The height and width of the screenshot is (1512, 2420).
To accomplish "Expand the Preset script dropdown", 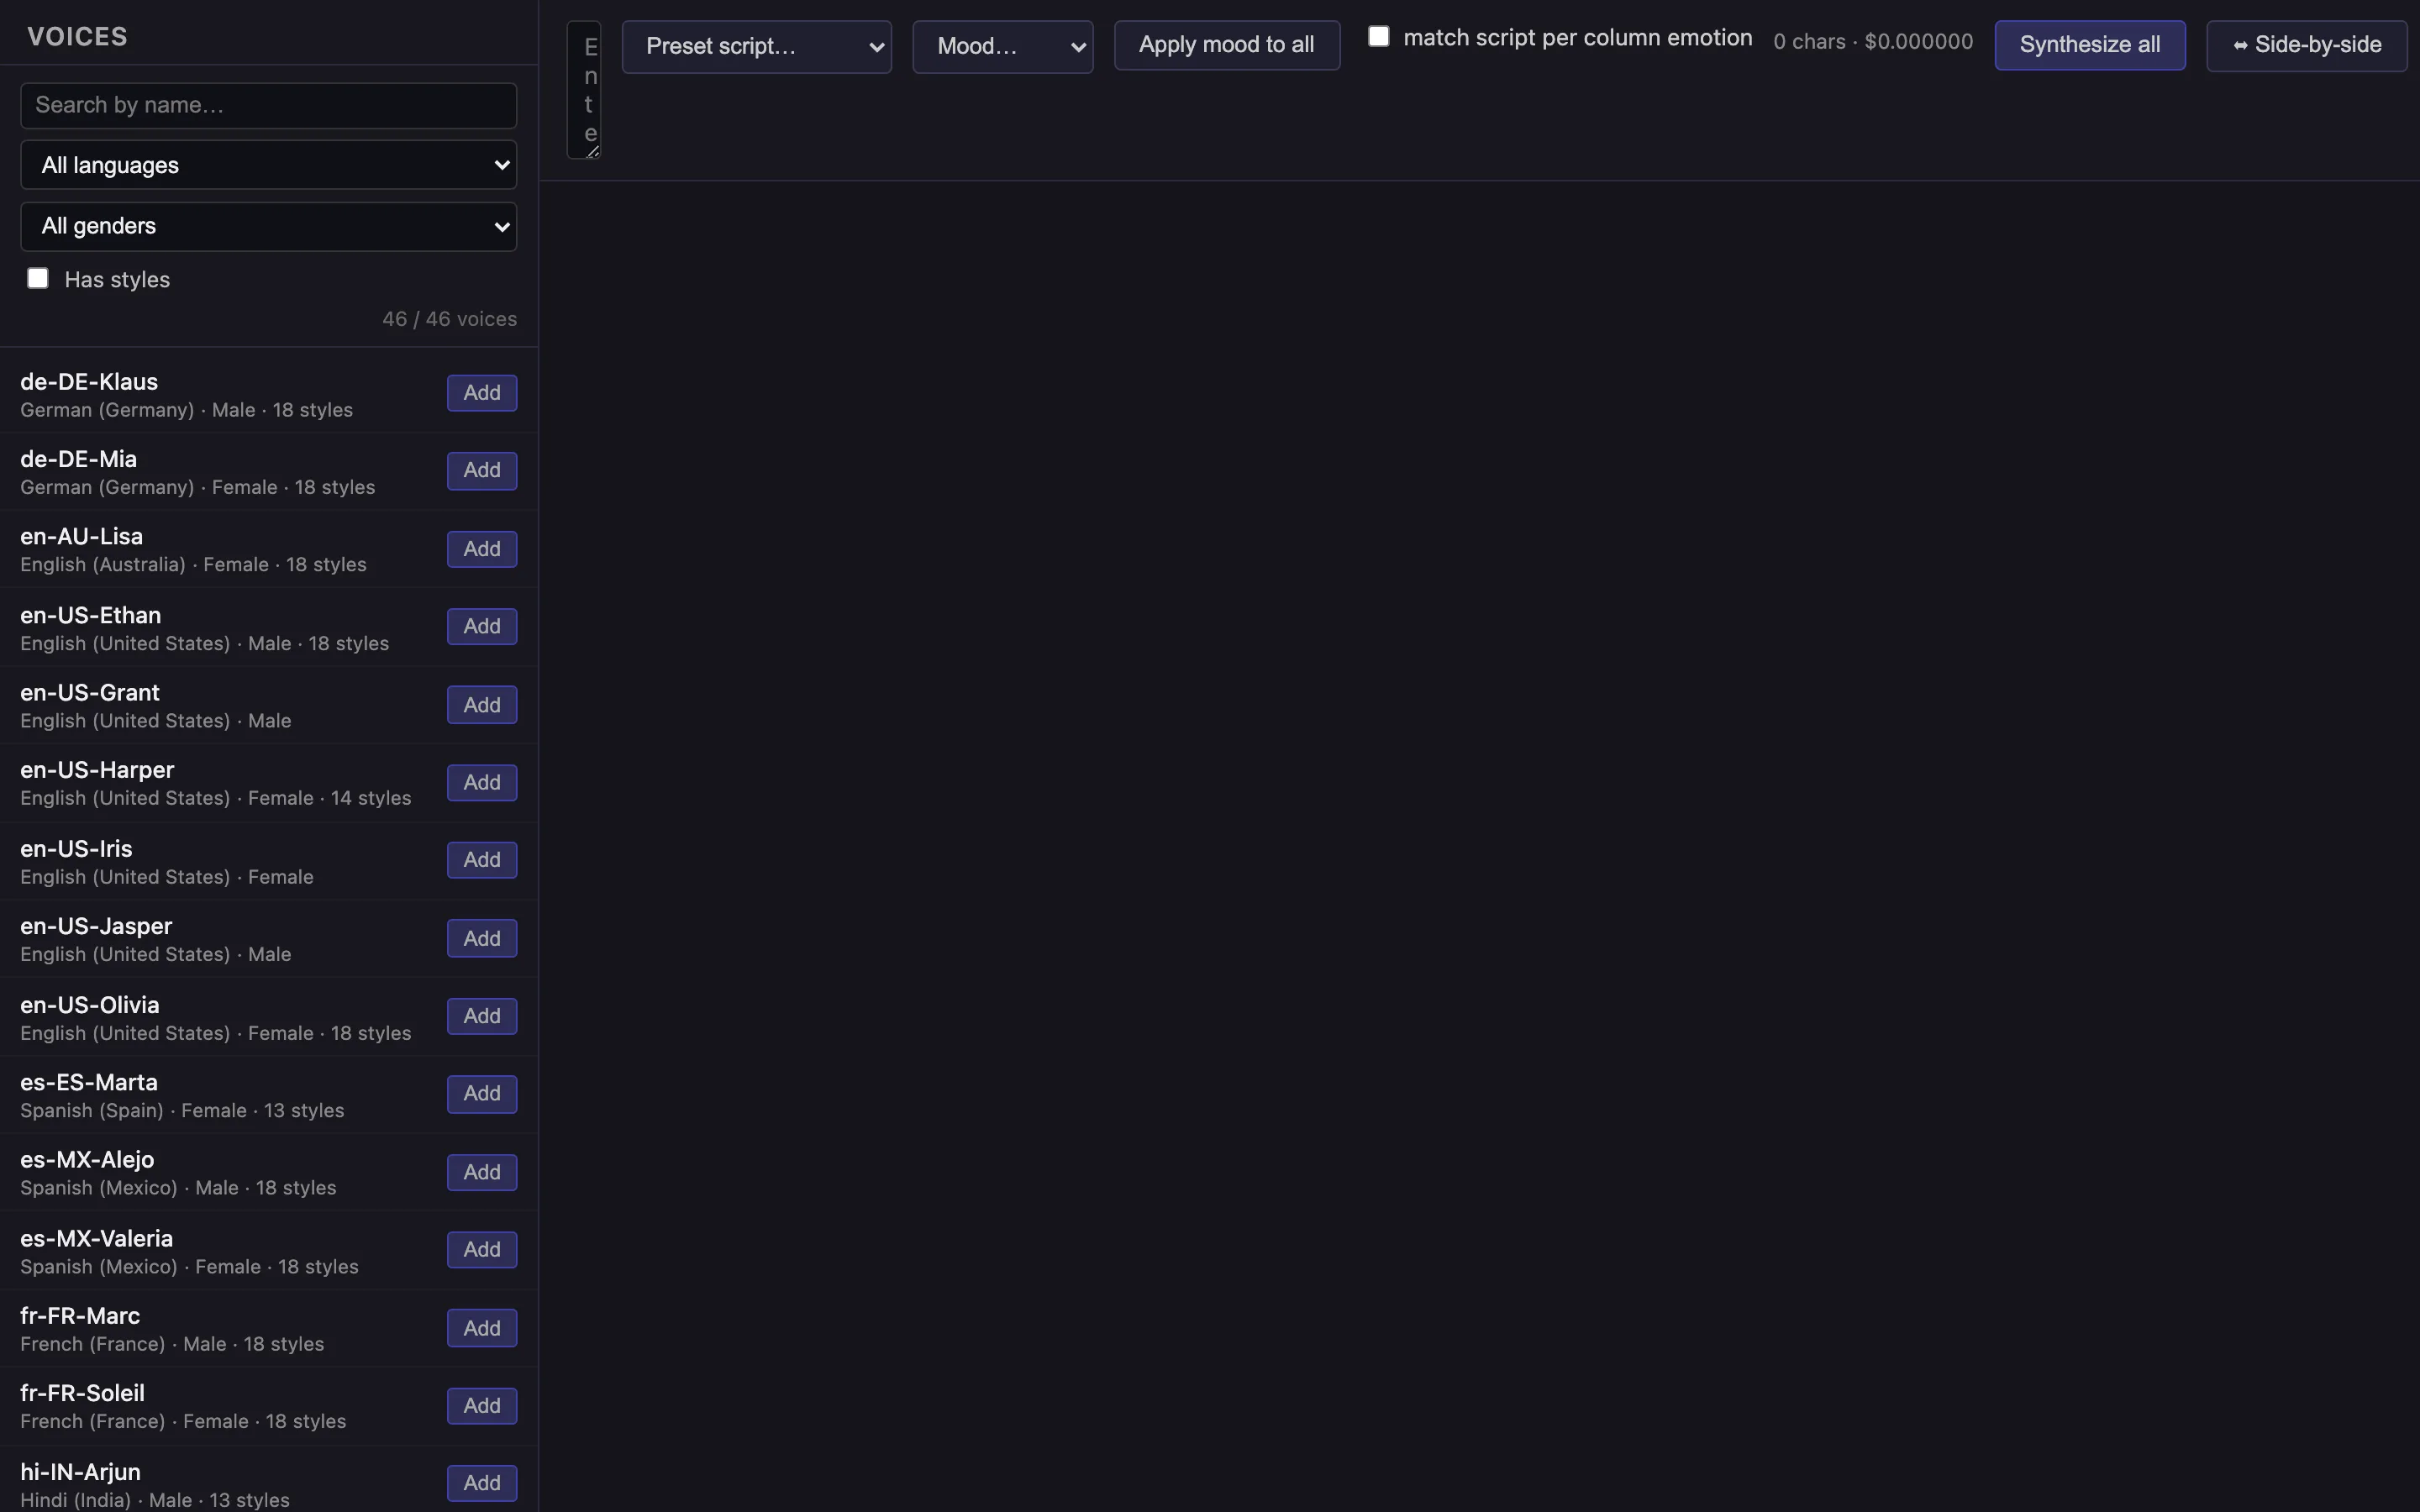I will click(x=756, y=46).
